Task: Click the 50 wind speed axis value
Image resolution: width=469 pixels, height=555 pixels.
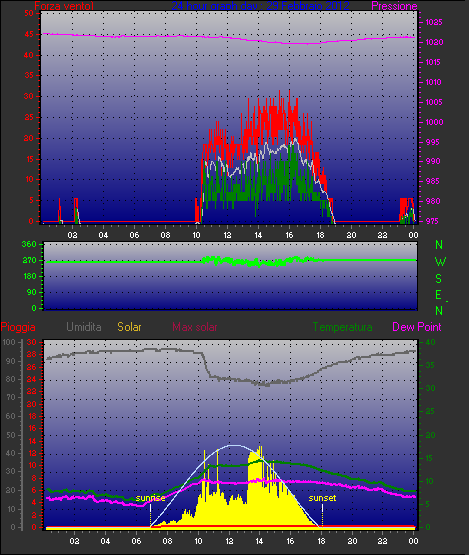Action: click(29, 13)
